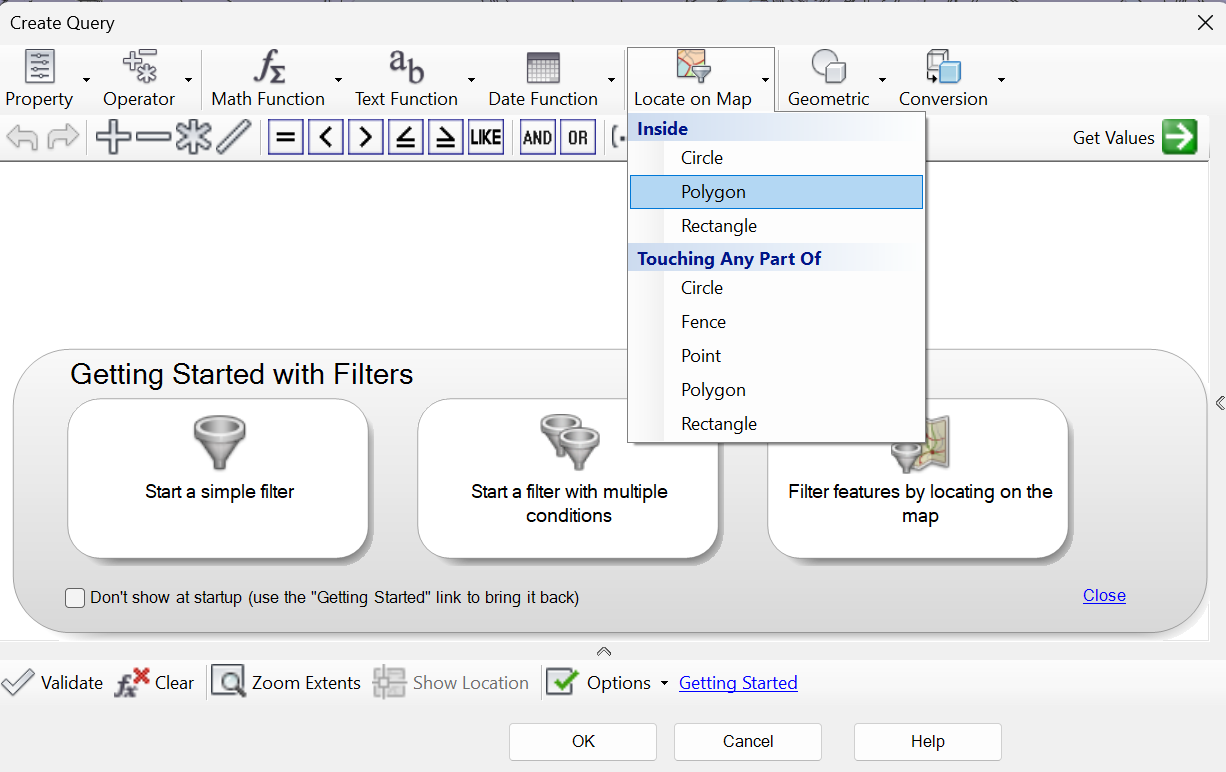Click the Date Function calendar icon
Viewport: 1226px width, 772px height.
543,68
